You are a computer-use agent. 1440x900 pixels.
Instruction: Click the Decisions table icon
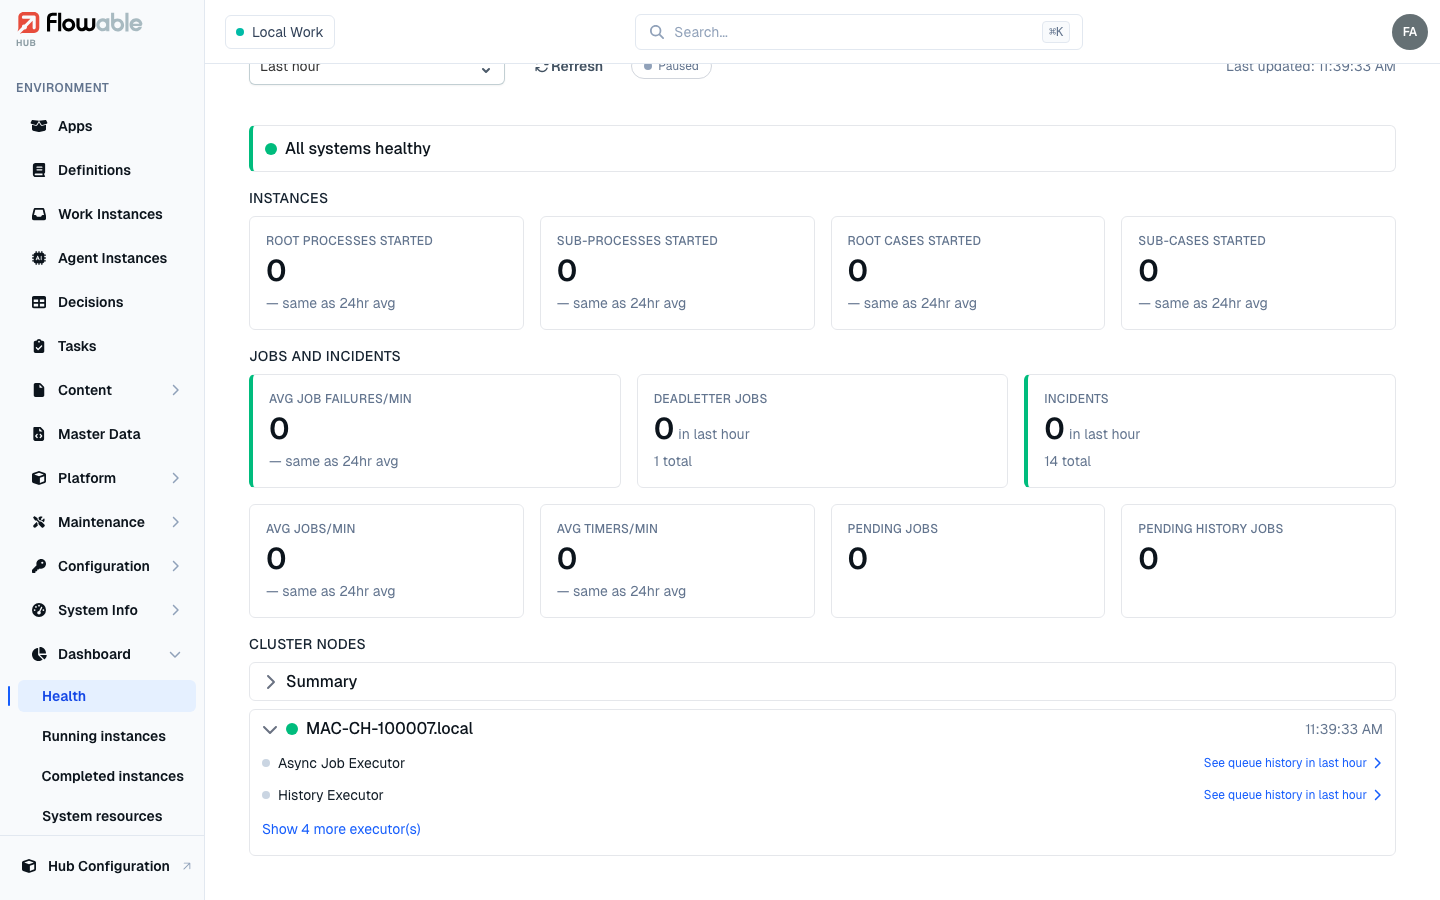(39, 302)
